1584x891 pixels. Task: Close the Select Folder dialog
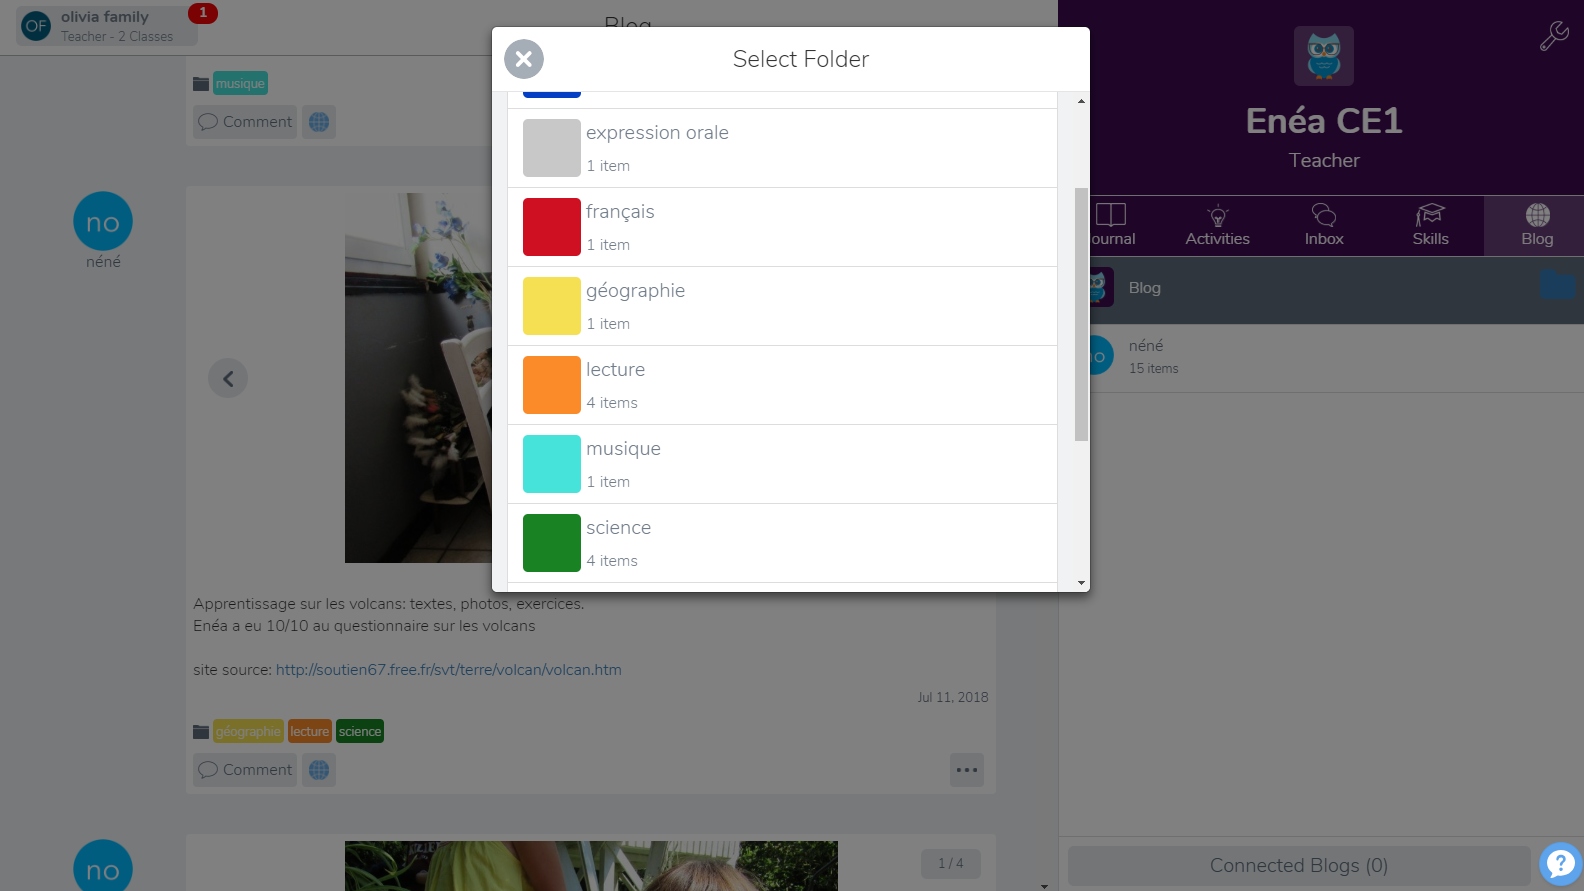[523, 59]
